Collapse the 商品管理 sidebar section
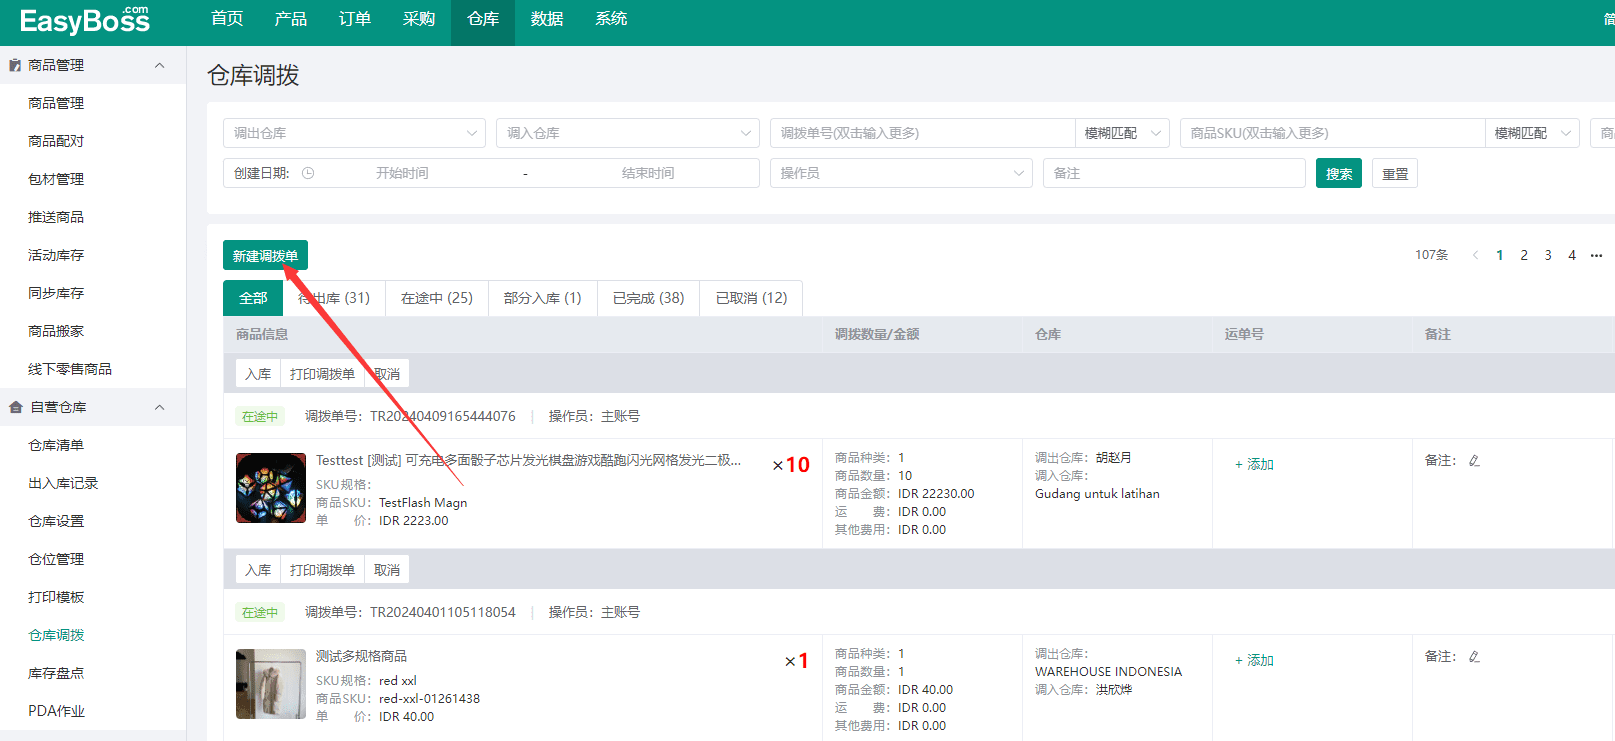The height and width of the screenshot is (741, 1615). click(x=159, y=65)
